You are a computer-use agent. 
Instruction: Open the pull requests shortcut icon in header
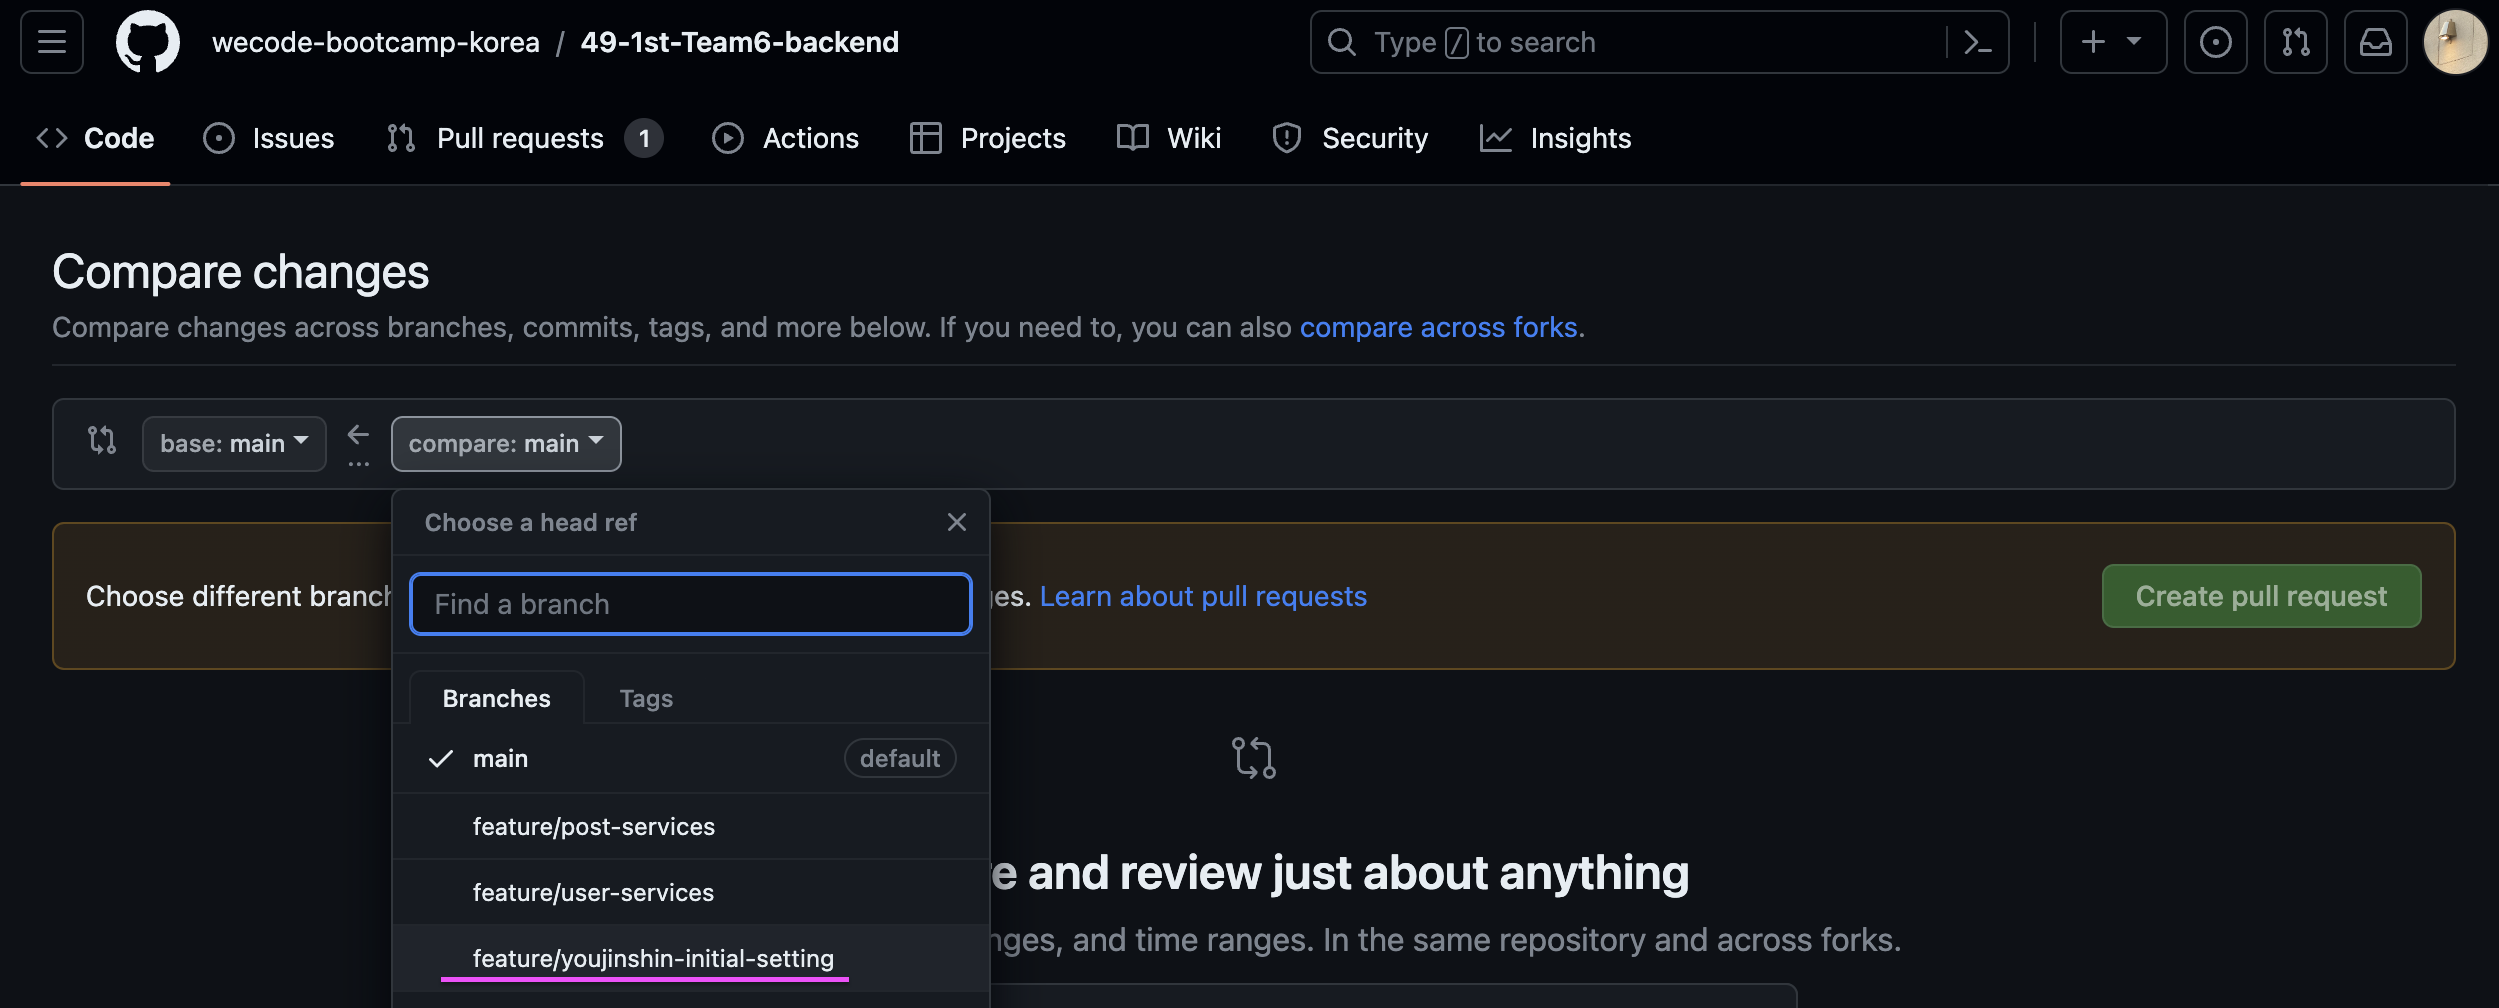click(x=2295, y=42)
